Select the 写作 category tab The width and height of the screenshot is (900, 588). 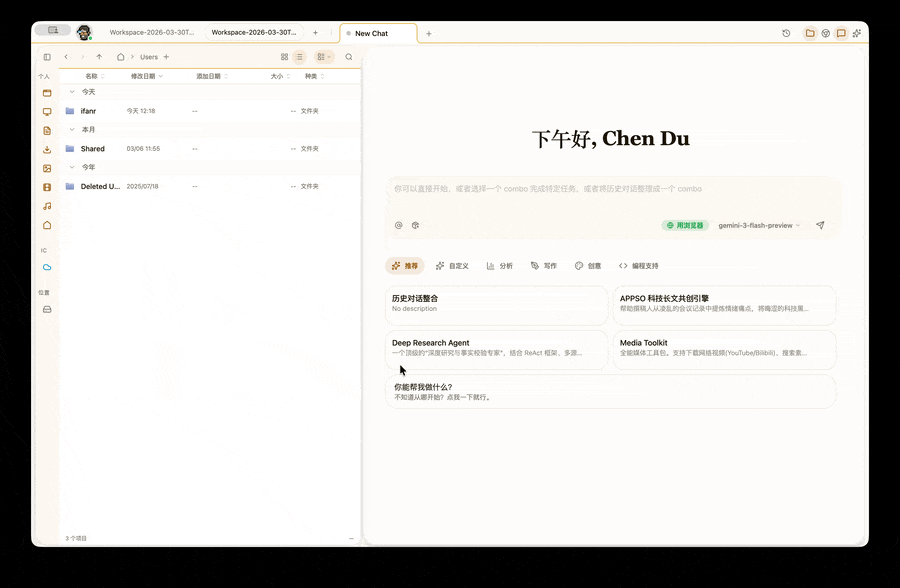coord(543,265)
